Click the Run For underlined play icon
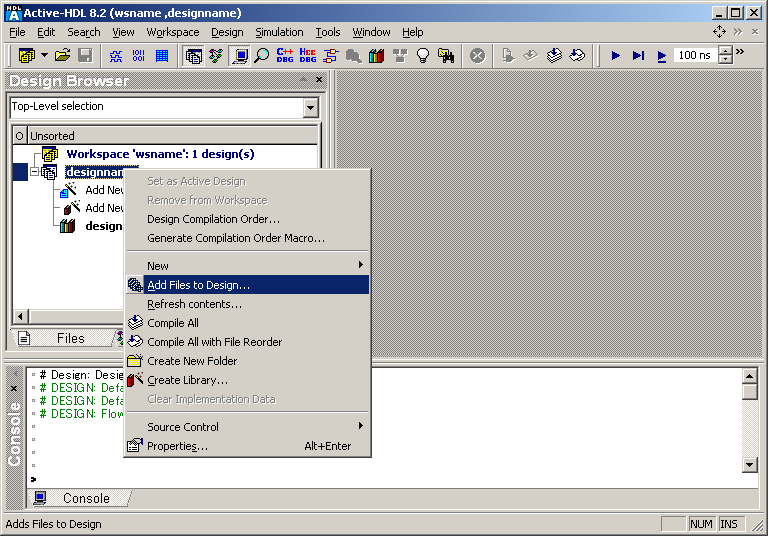Image resolution: width=768 pixels, height=536 pixels. point(662,56)
